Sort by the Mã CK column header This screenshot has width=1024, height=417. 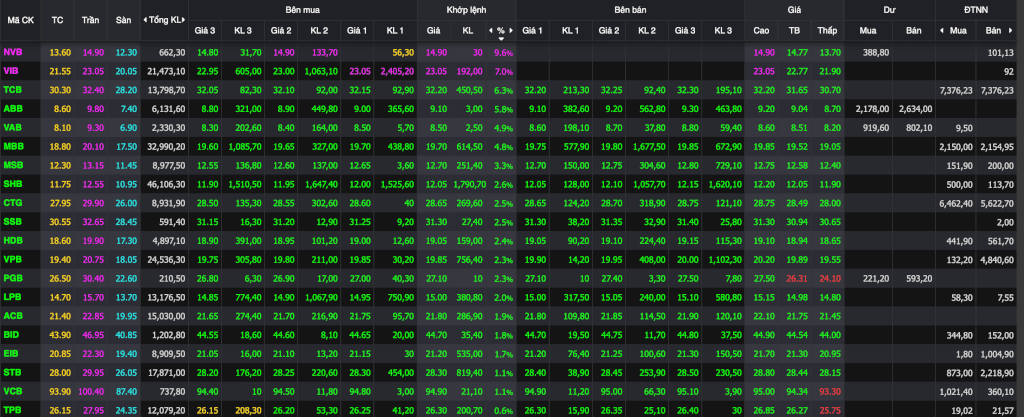tap(20, 20)
